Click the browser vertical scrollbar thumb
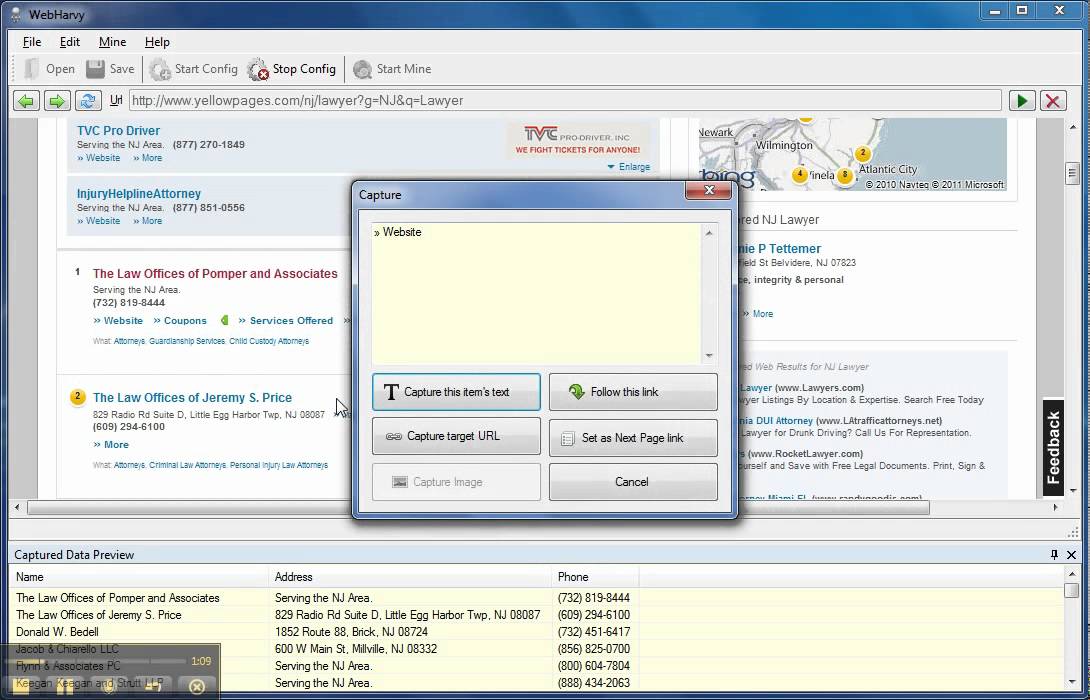Screen dimensions: 1090x700 pos(1072,173)
